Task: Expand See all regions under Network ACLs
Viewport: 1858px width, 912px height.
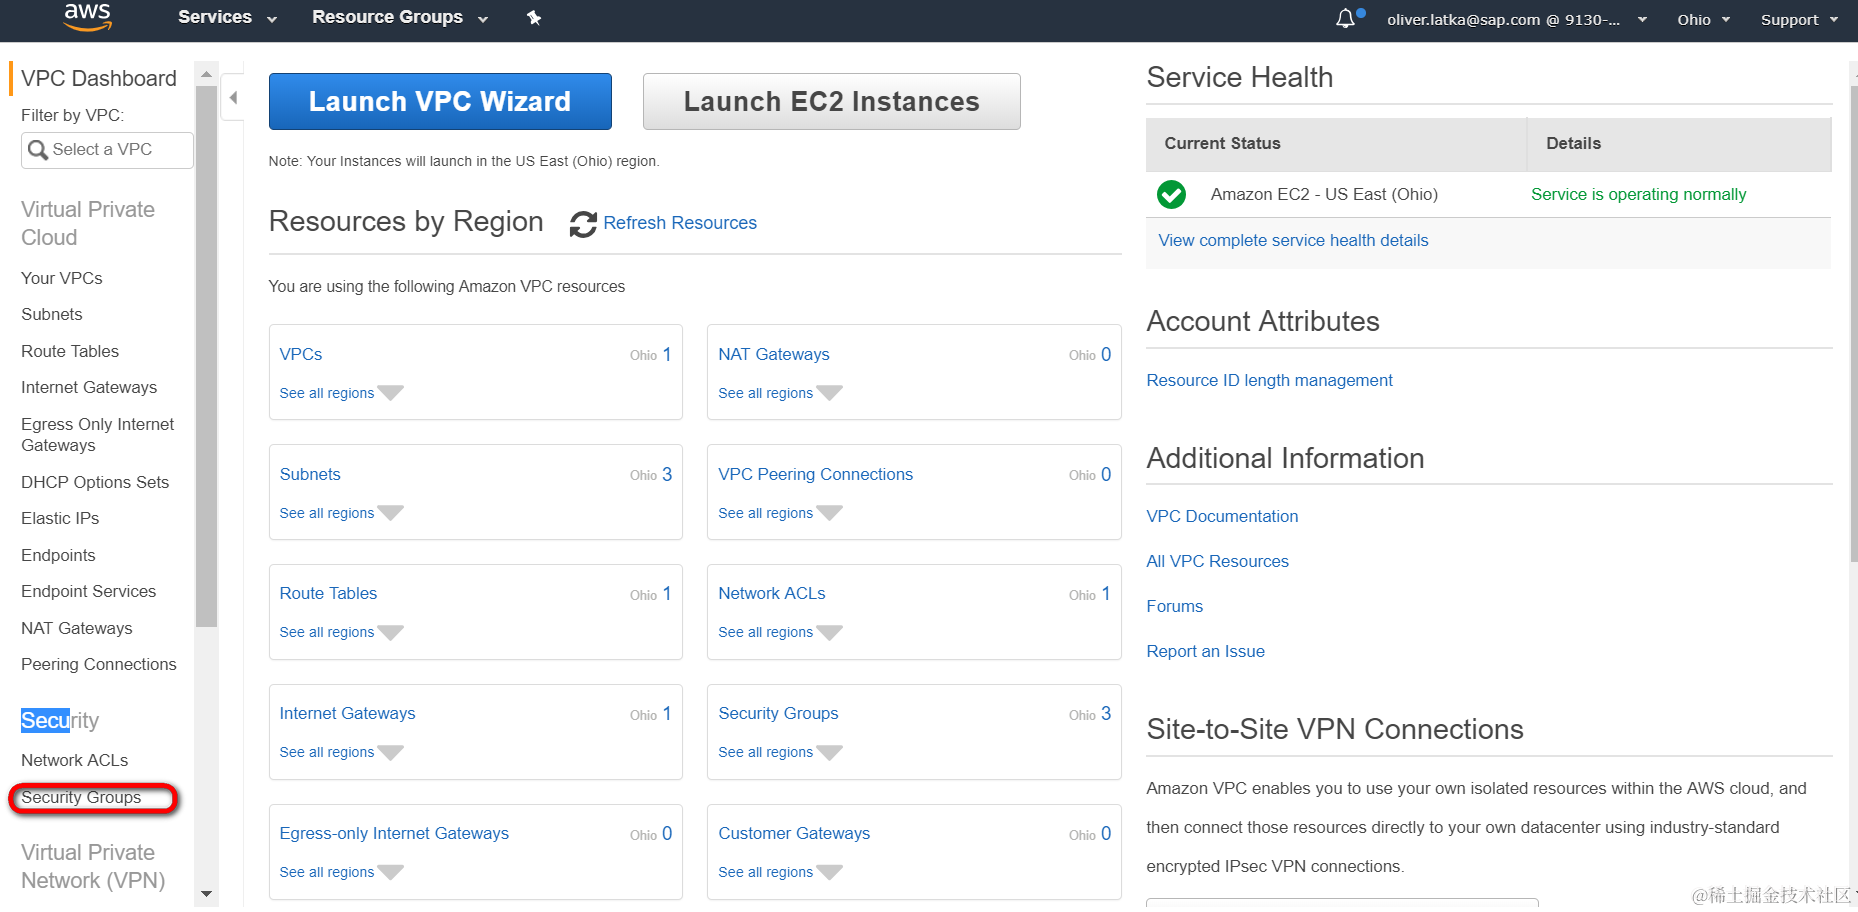Action: 780,632
